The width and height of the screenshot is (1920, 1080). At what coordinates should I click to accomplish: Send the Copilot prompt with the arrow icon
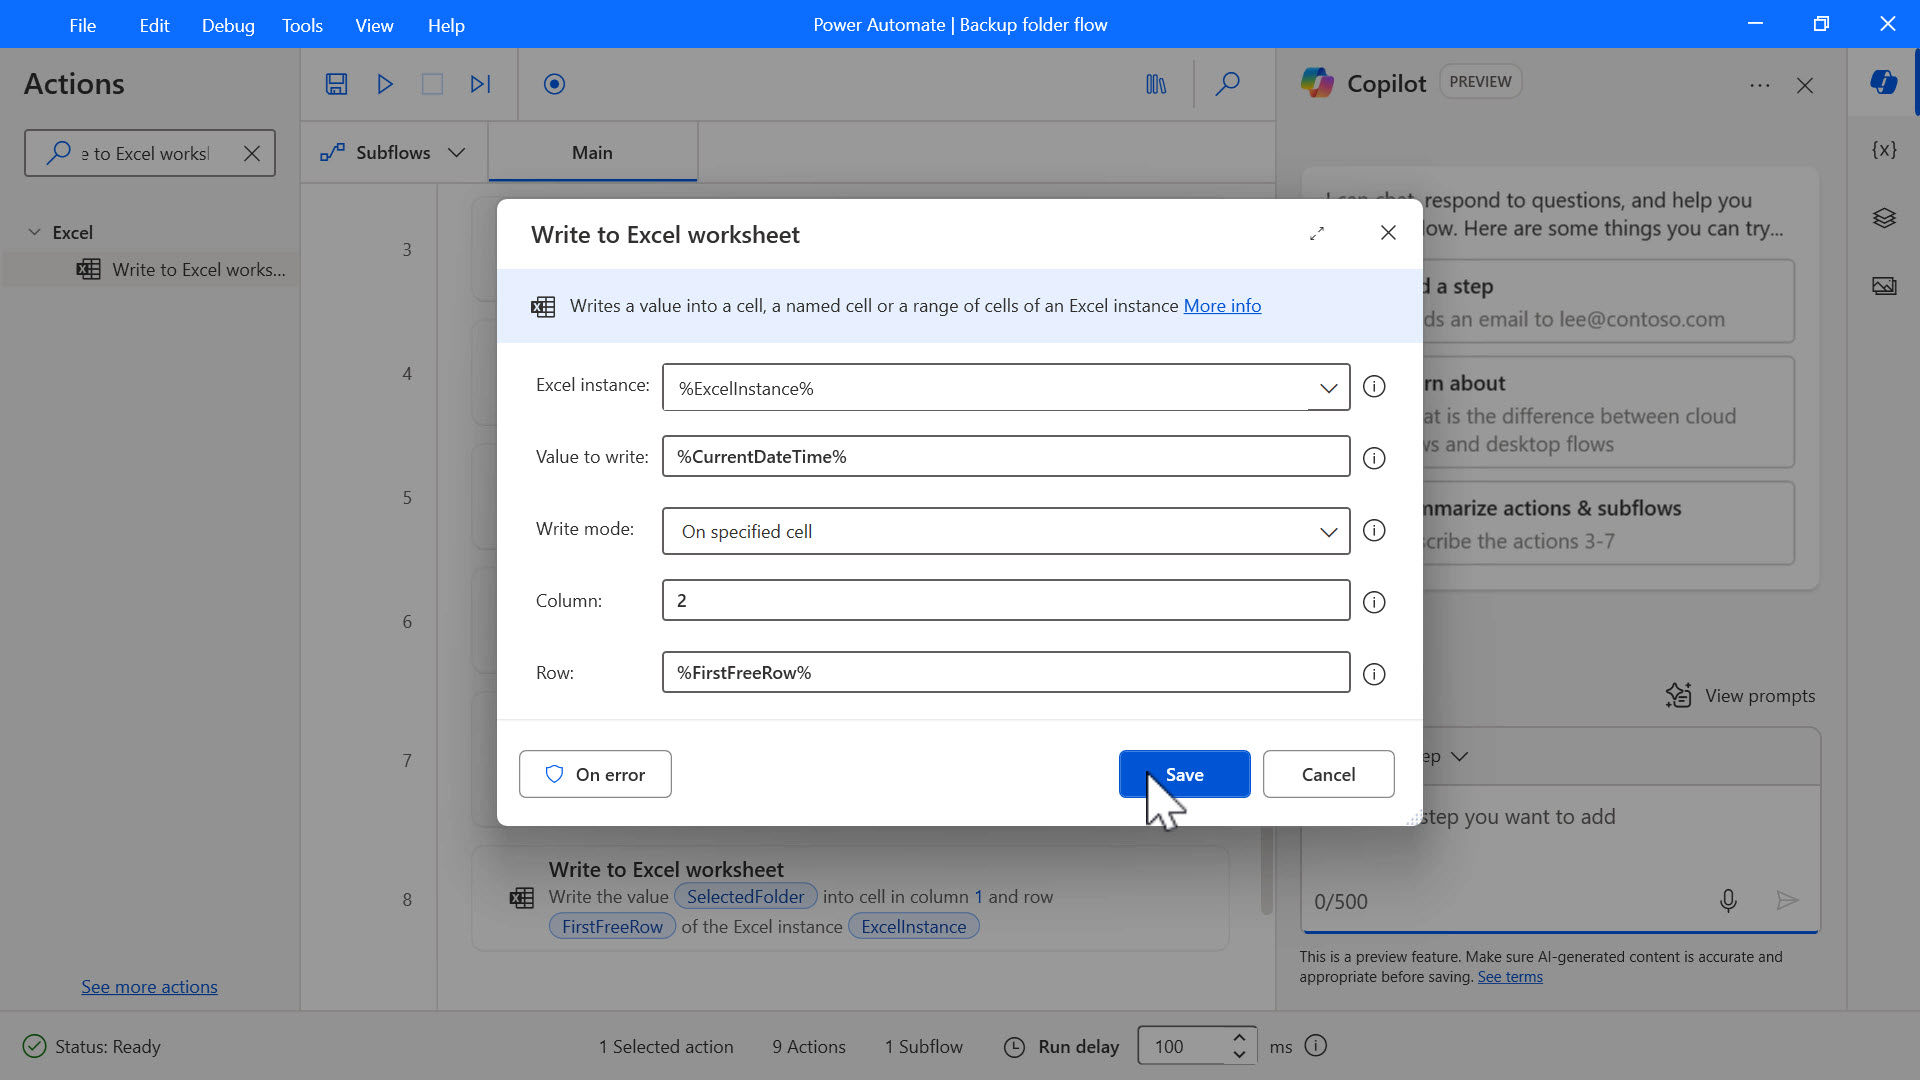1788,901
